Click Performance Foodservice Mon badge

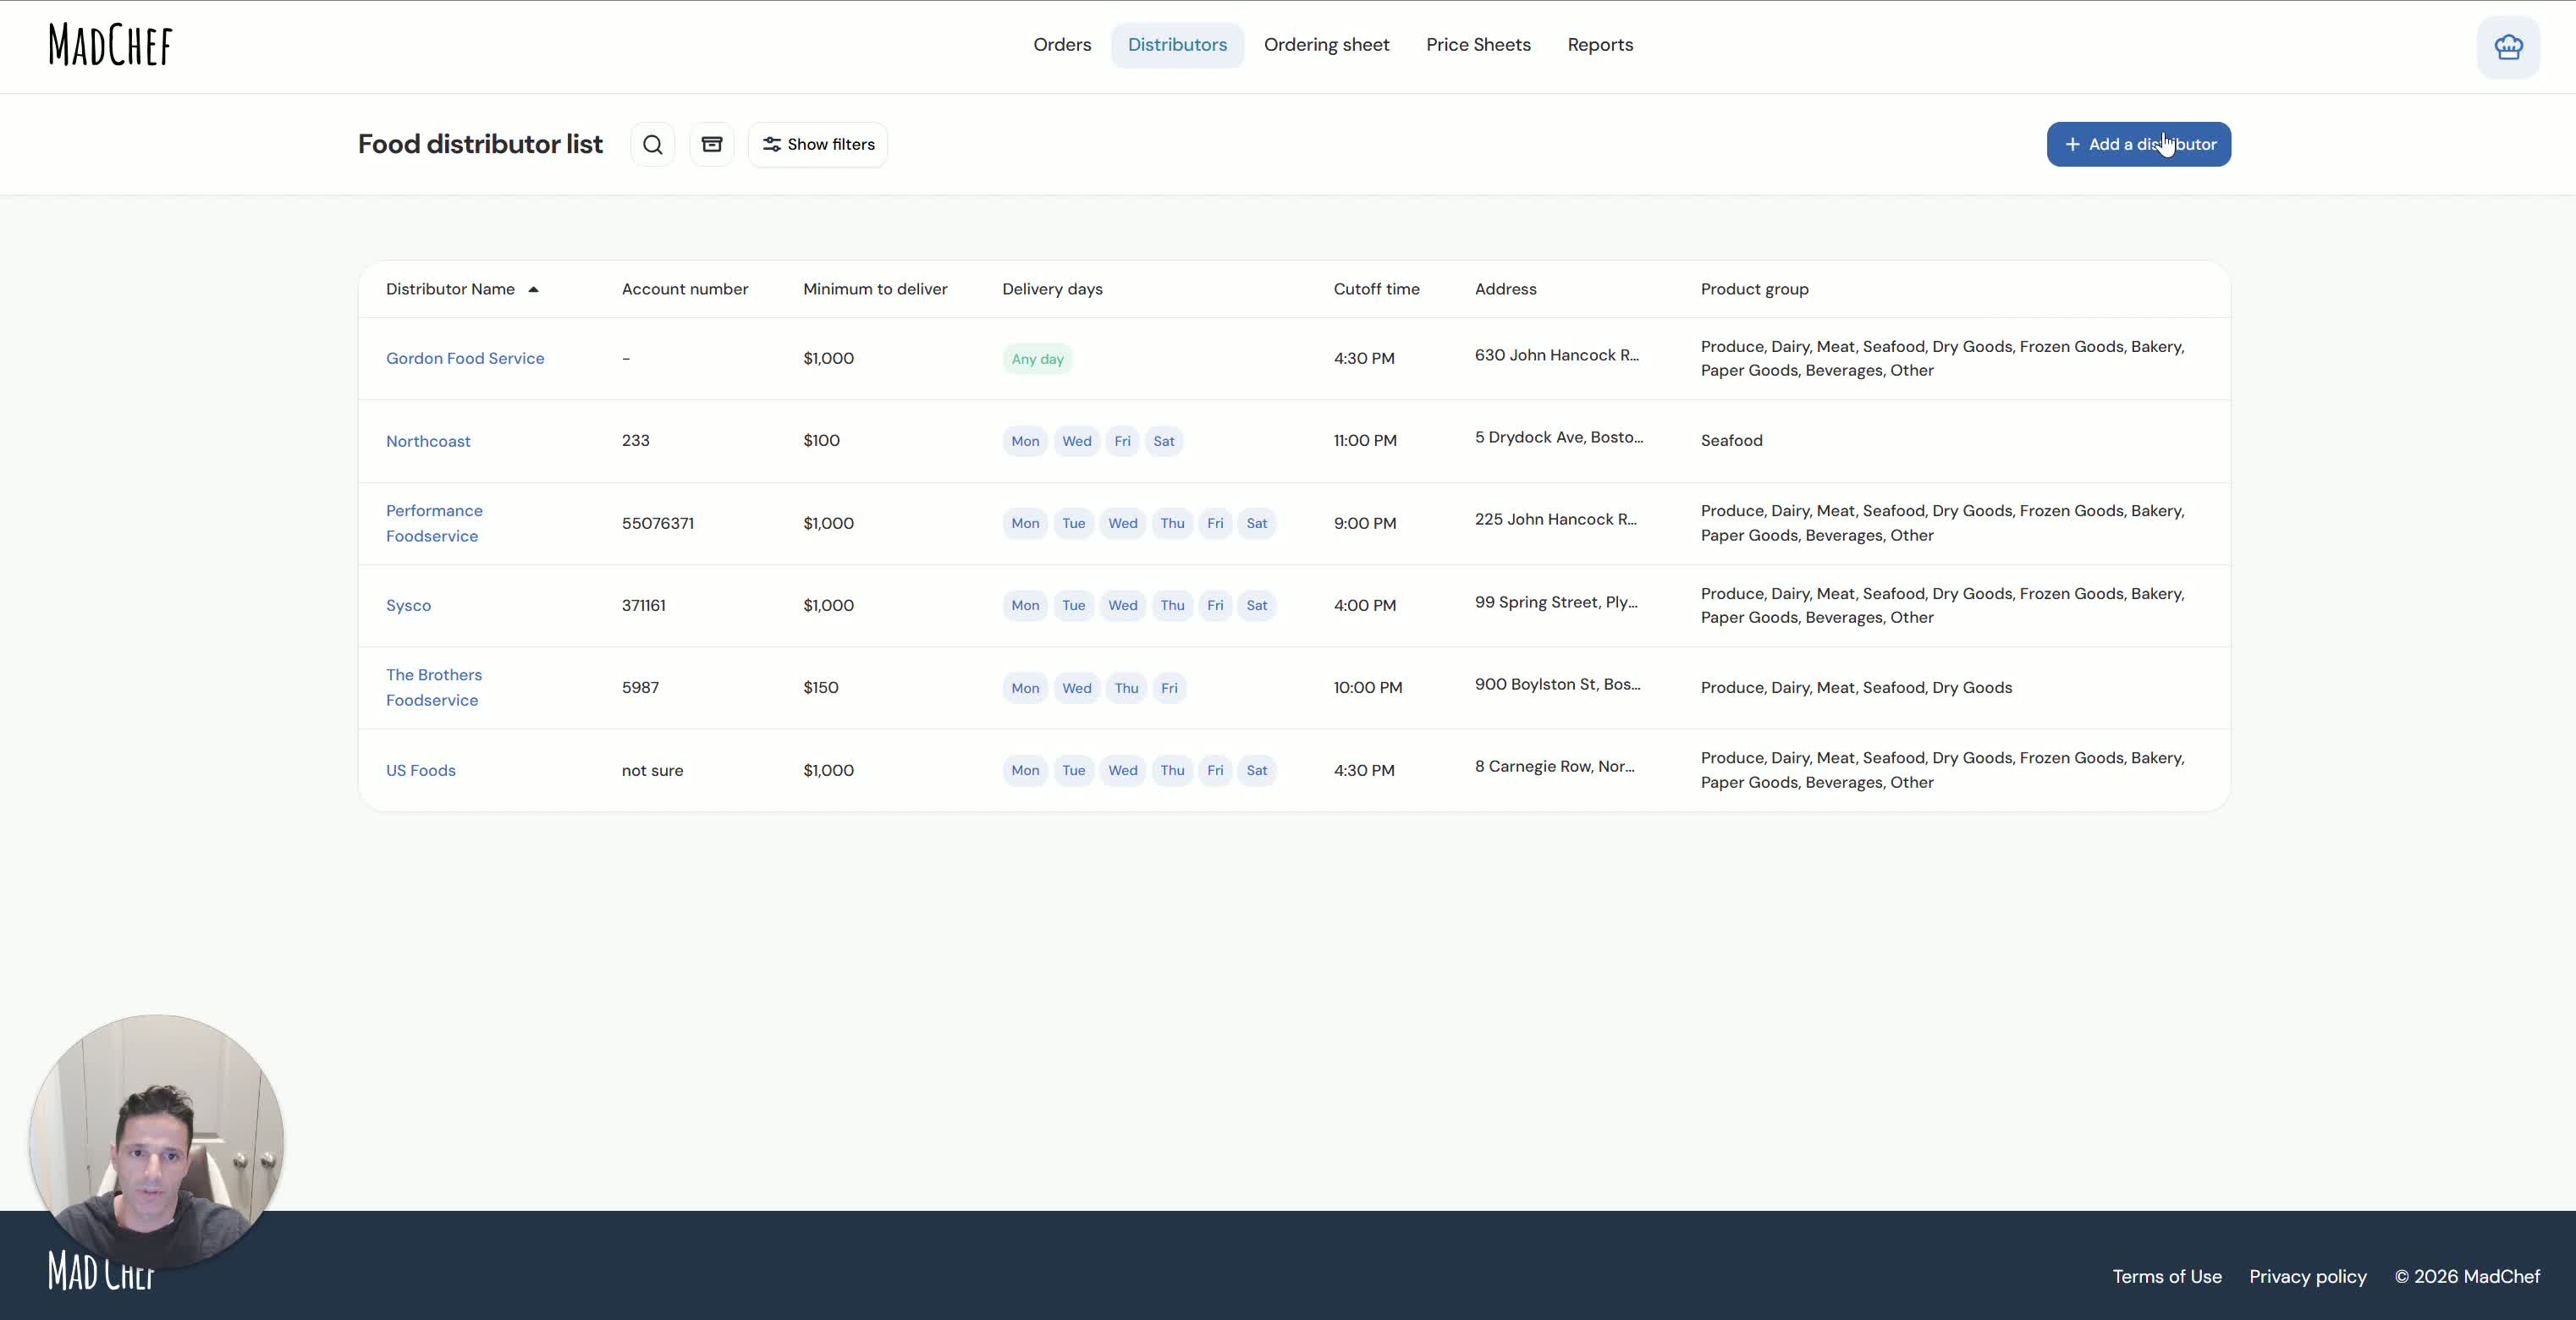(1025, 524)
